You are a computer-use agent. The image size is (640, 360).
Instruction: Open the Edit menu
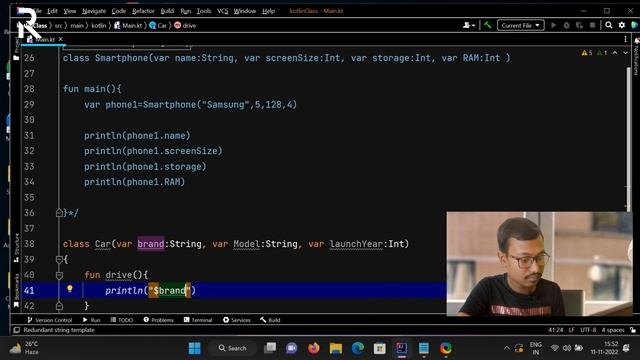click(x=52, y=11)
